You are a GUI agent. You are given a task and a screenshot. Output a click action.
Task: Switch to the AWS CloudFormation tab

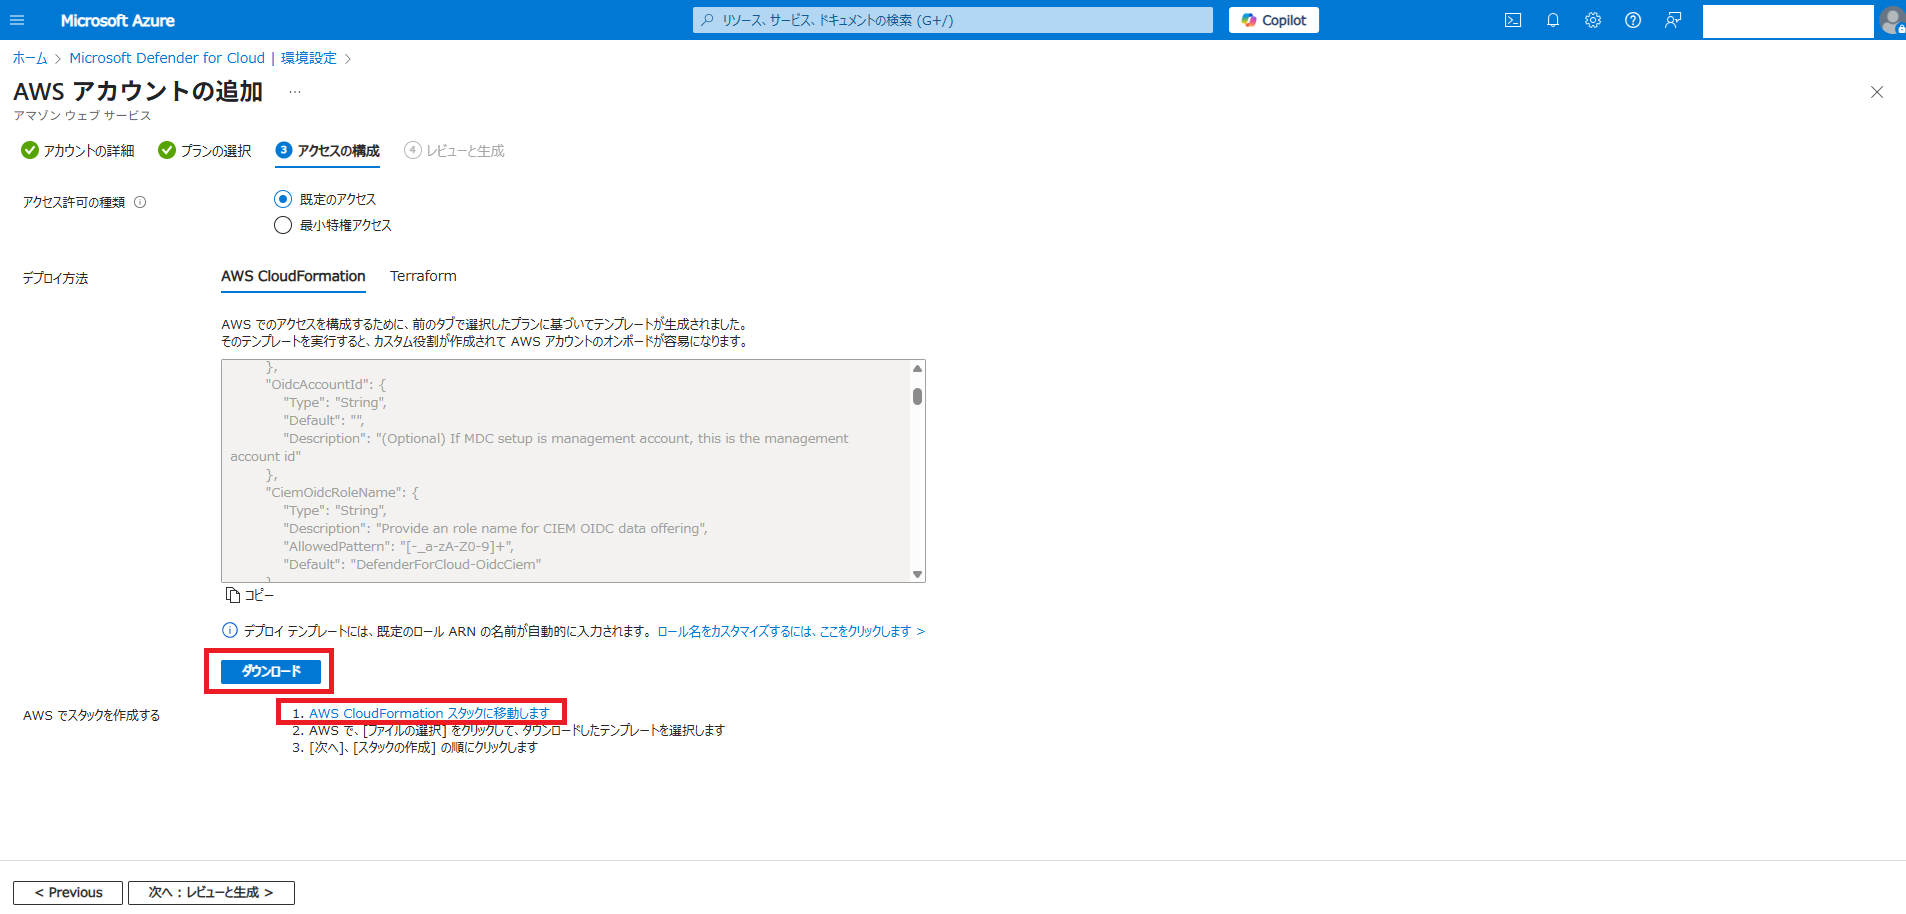coord(293,276)
